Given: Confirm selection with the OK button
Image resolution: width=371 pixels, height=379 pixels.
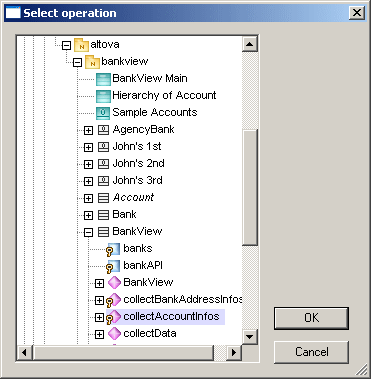Looking at the screenshot, I should (x=311, y=318).
